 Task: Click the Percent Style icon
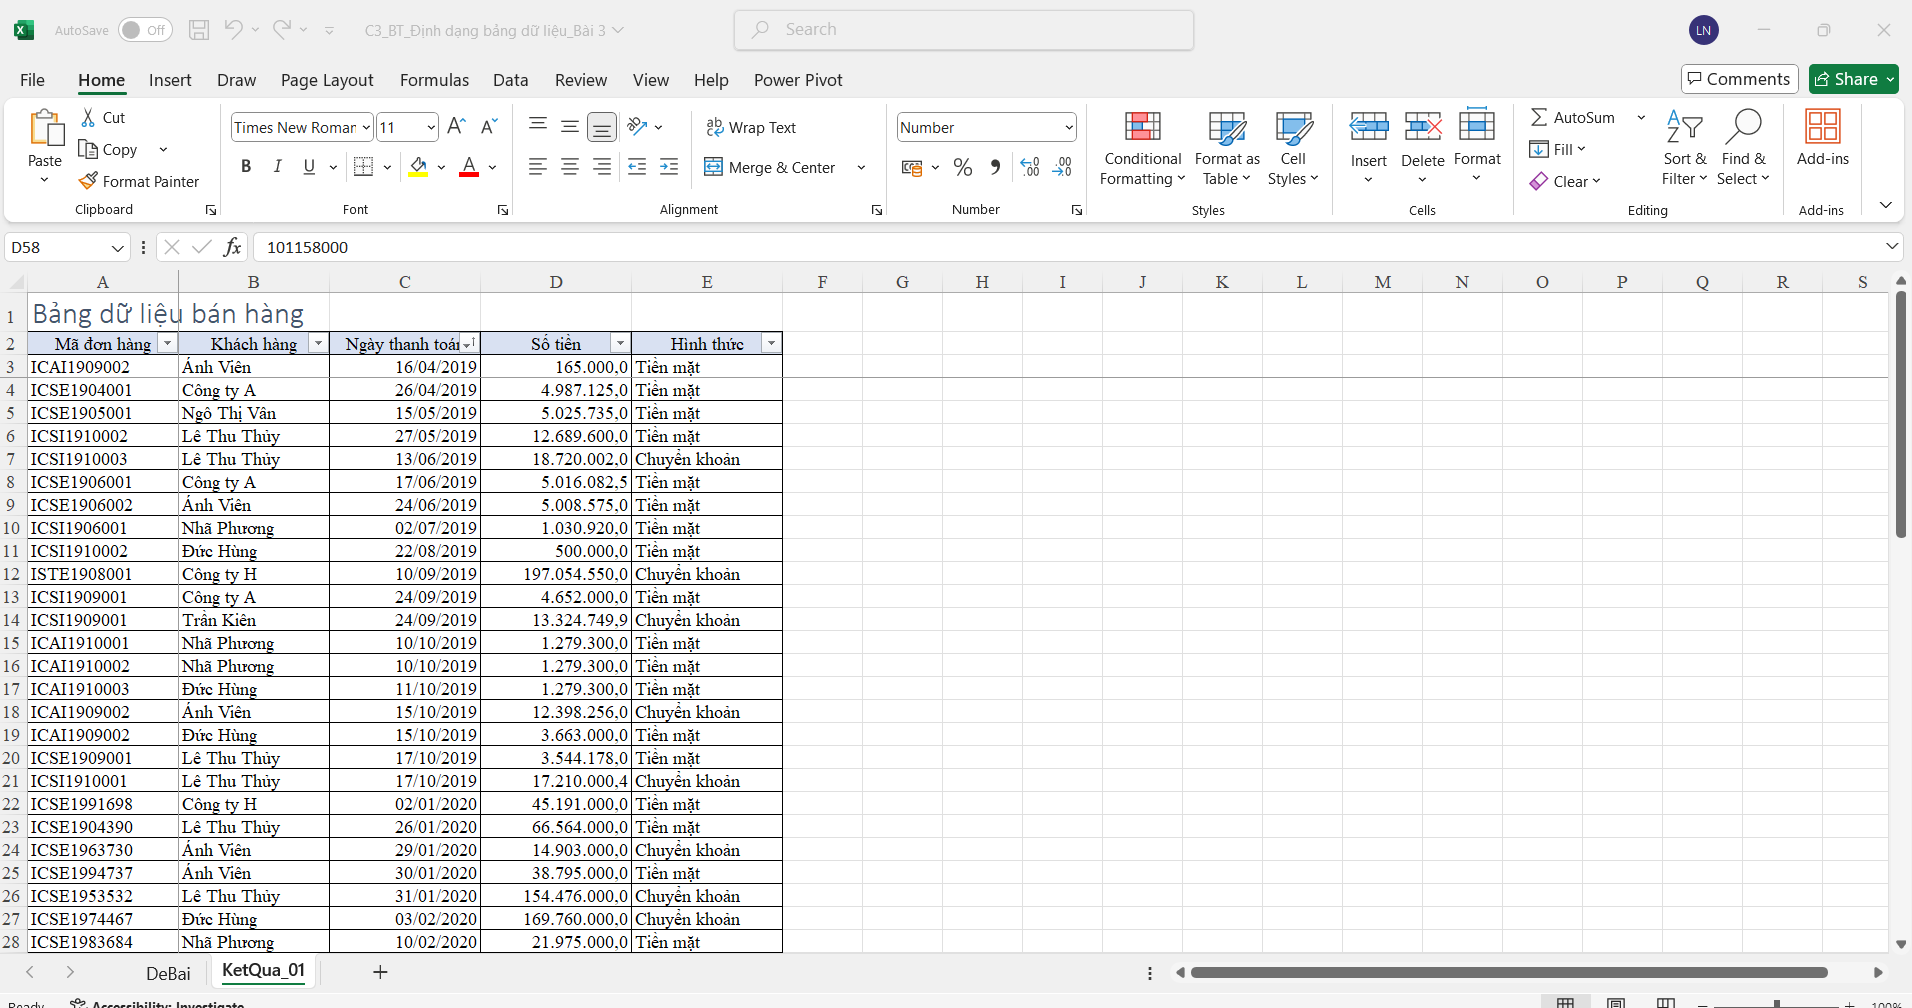(x=962, y=167)
